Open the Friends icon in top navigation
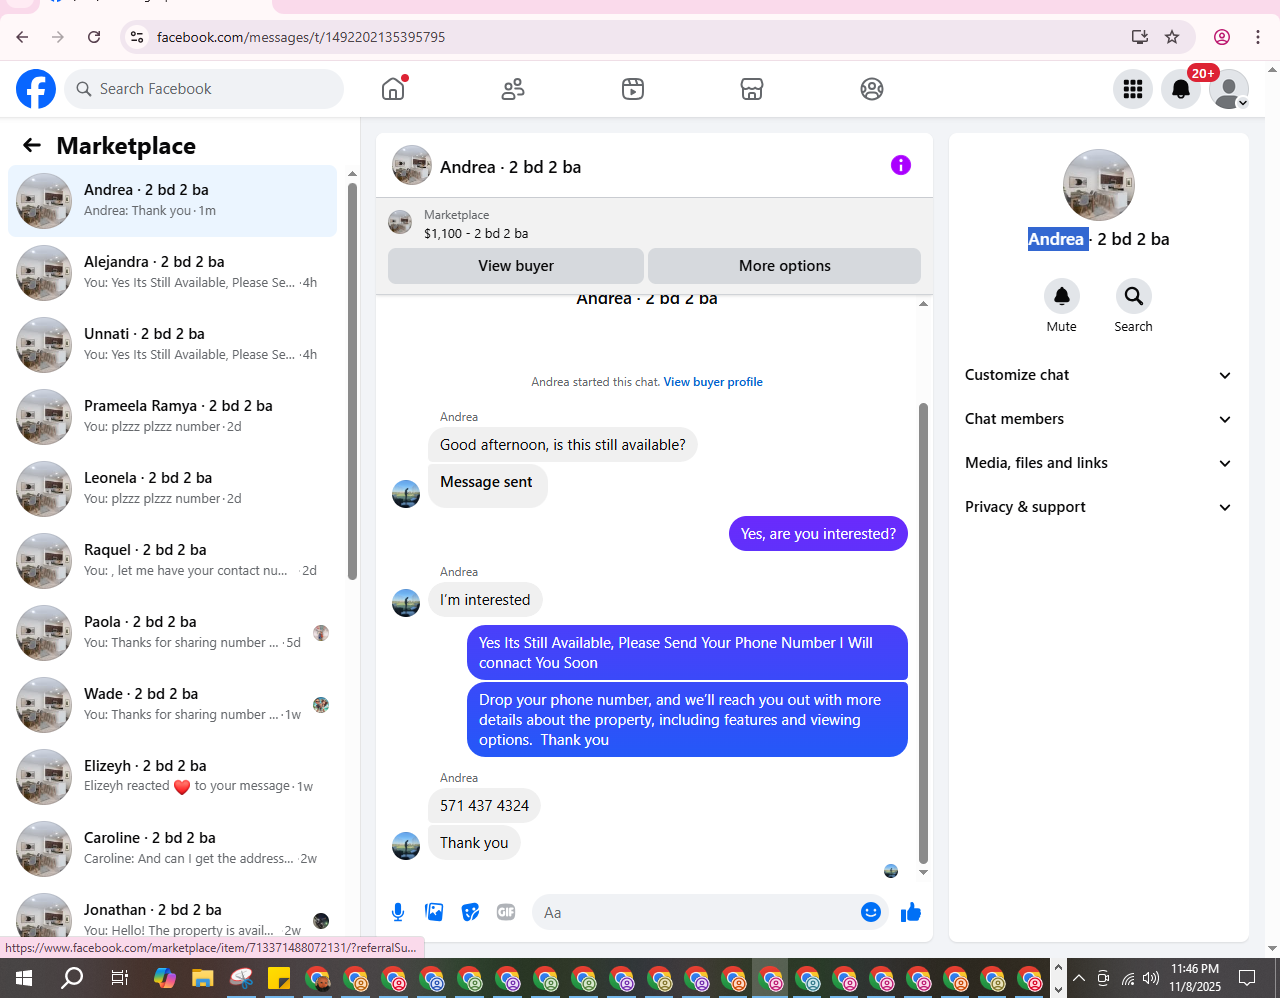The image size is (1280, 998). point(513,89)
